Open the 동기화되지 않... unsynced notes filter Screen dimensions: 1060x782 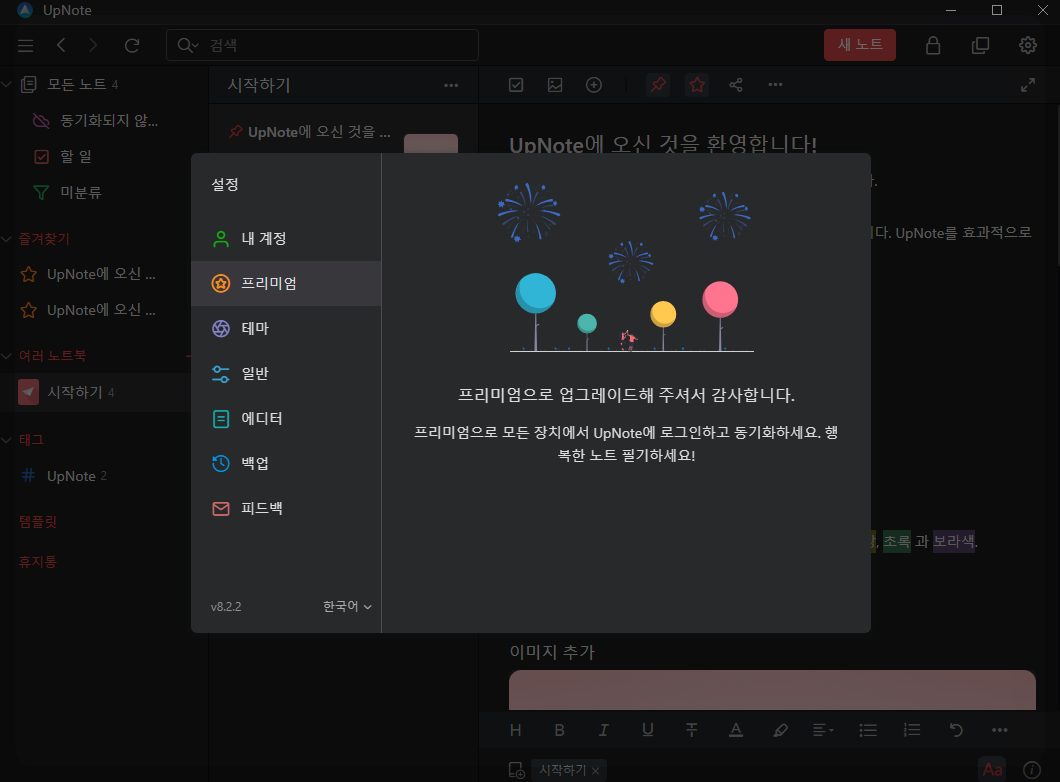click(95, 120)
